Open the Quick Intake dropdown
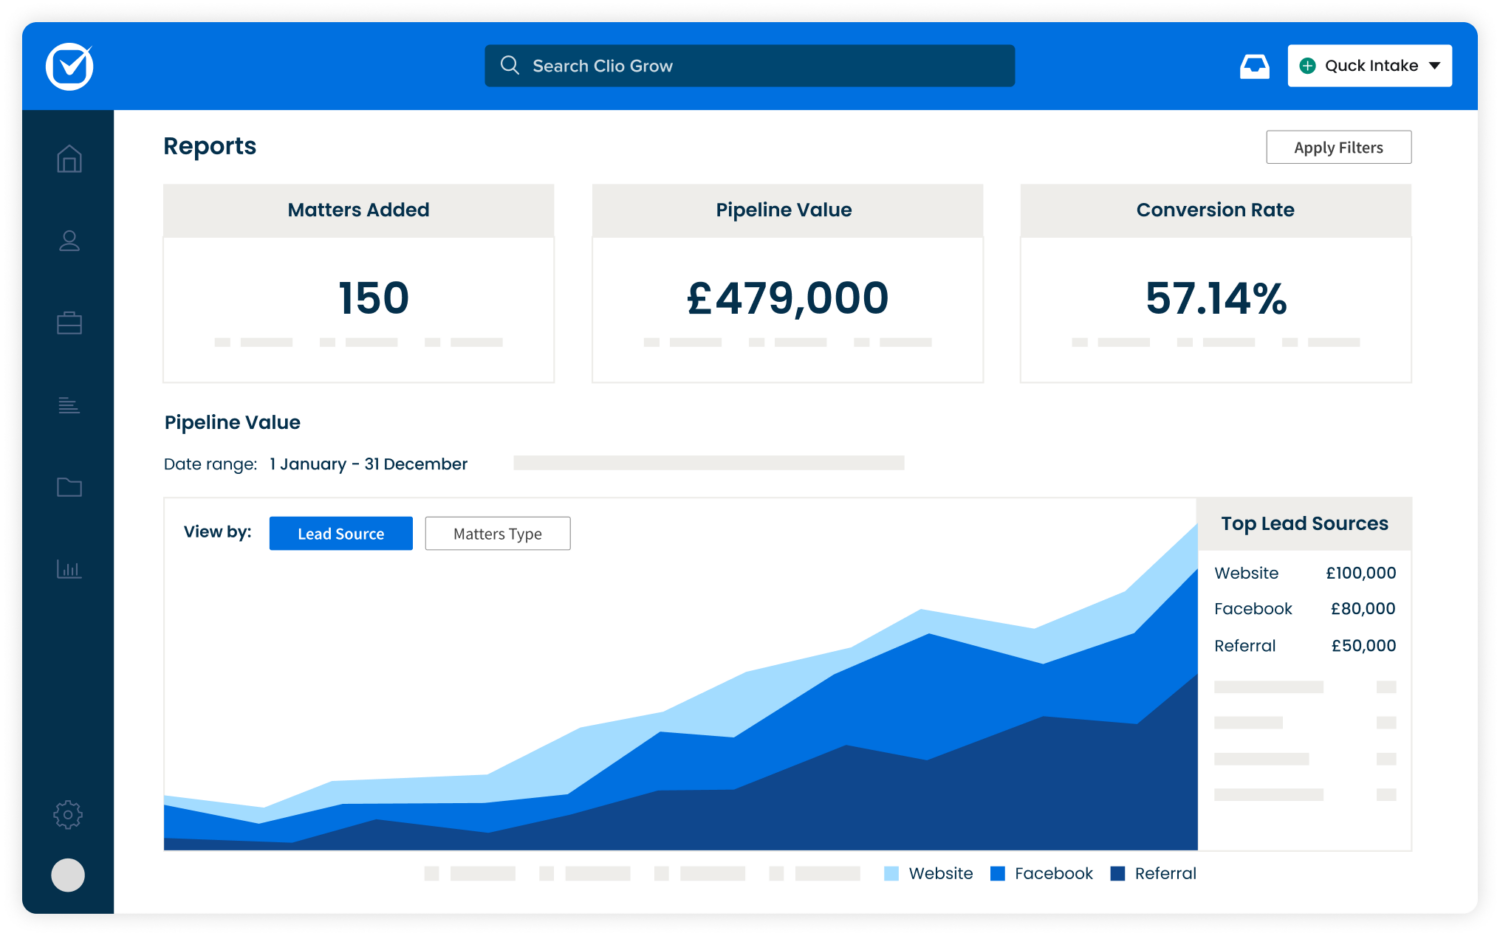The height and width of the screenshot is (936, 1500). 1369,65
